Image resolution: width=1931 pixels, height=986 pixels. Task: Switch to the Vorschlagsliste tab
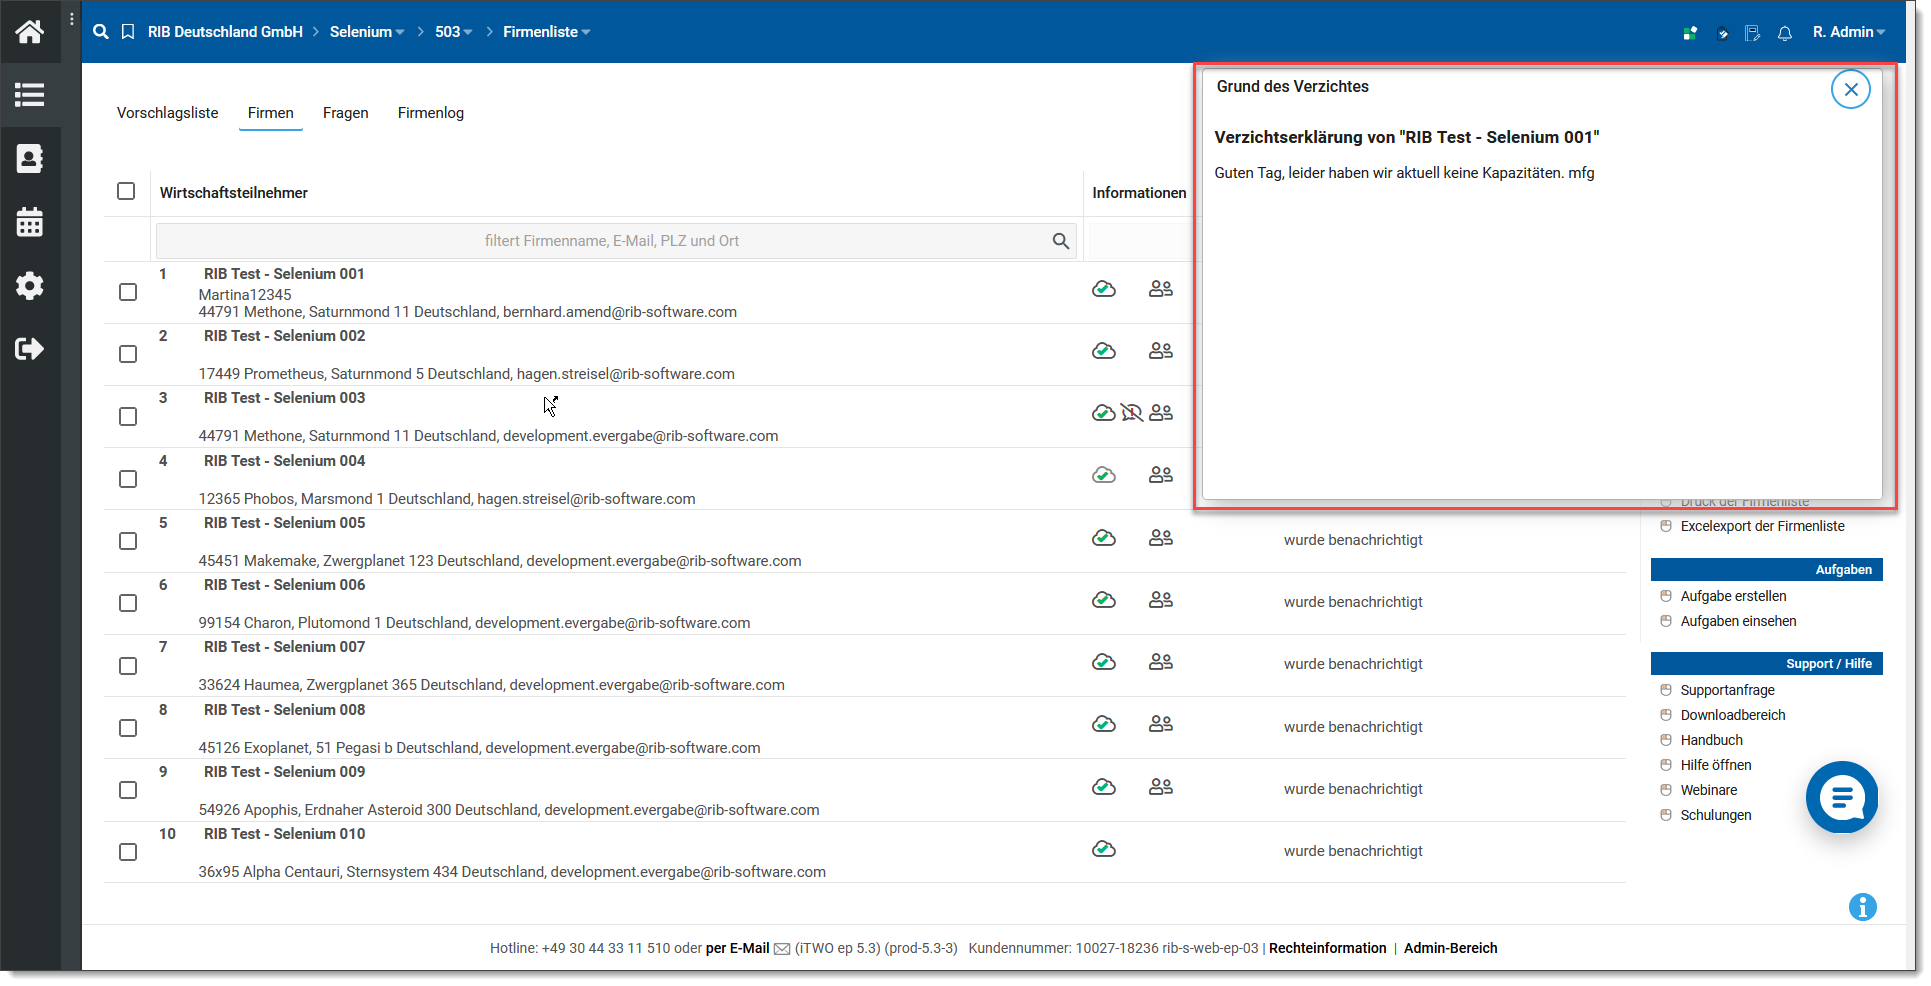[168, 113]
